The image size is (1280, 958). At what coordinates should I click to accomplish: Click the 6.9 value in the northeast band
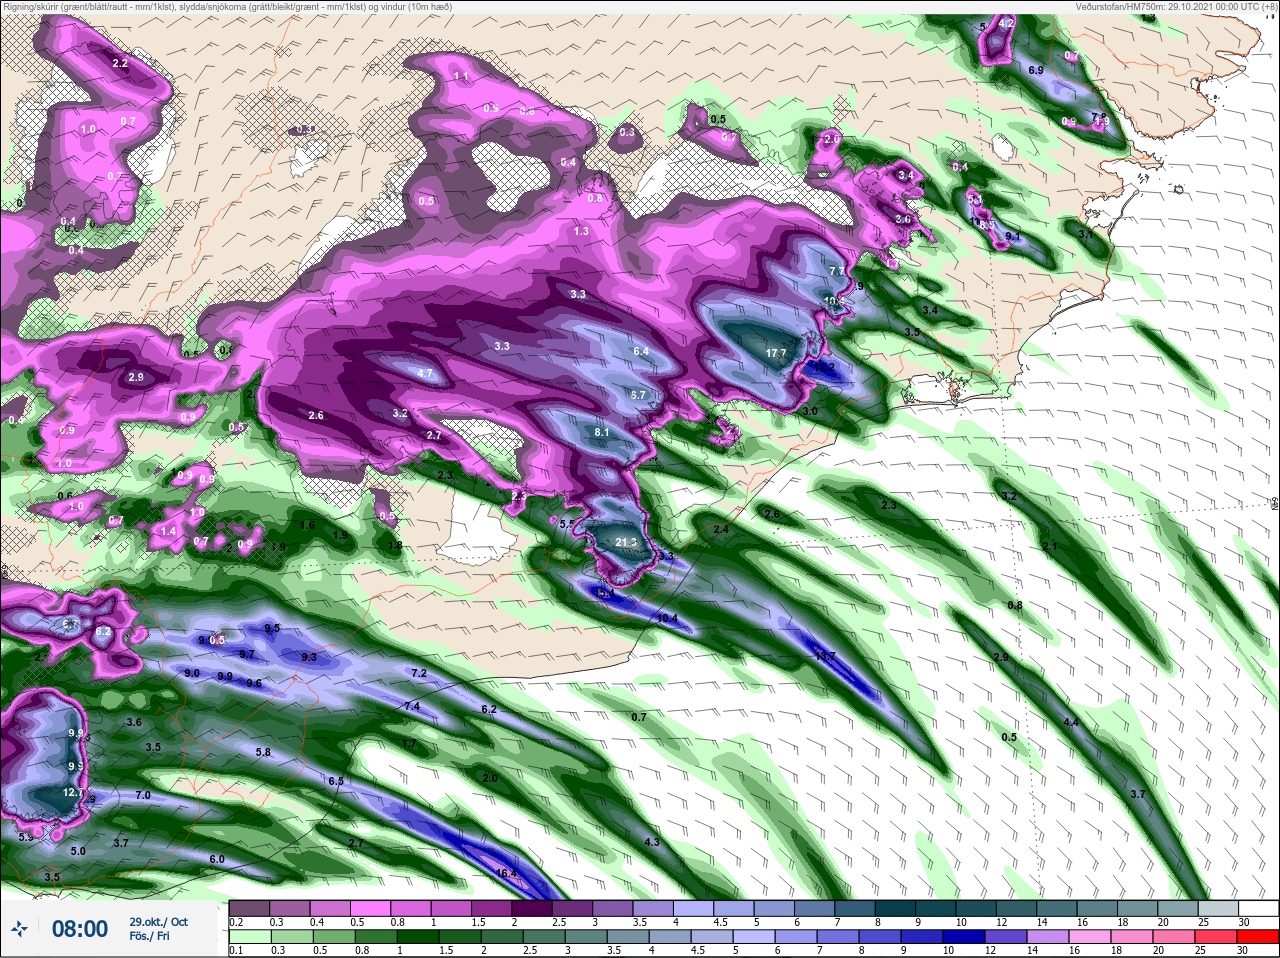[1036, 70]
